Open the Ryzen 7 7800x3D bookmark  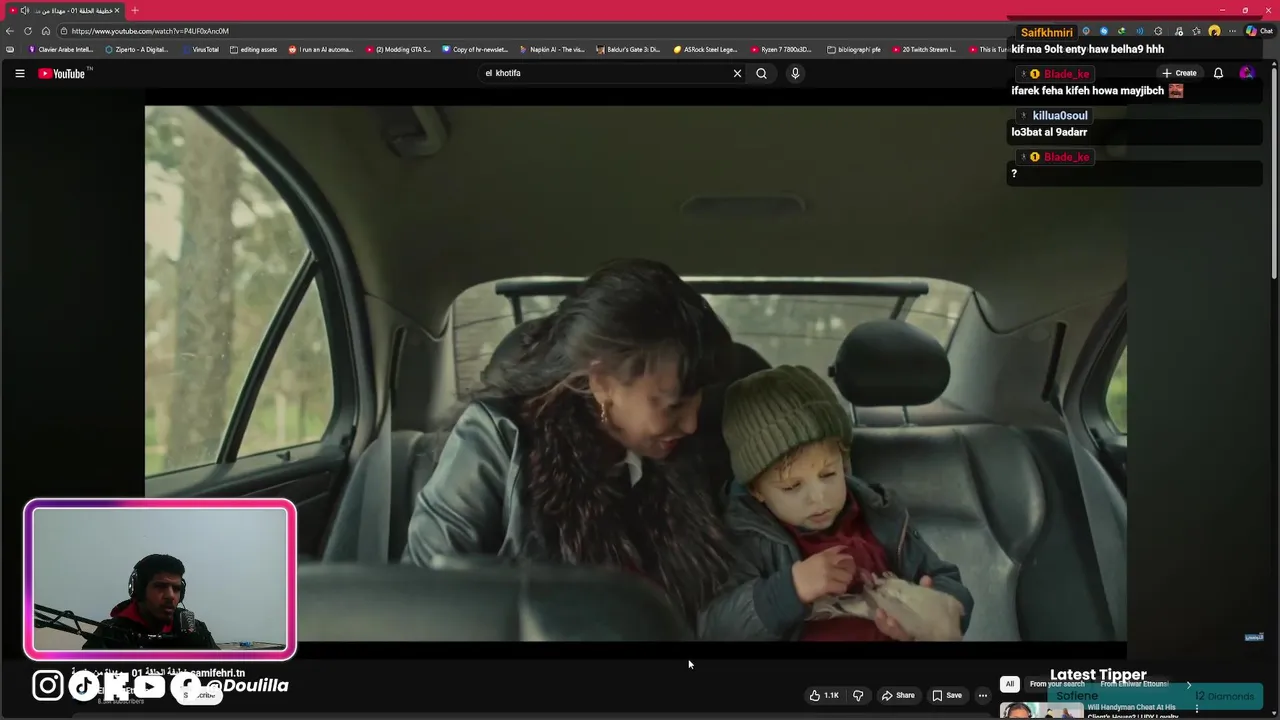(x=782, y=49)
